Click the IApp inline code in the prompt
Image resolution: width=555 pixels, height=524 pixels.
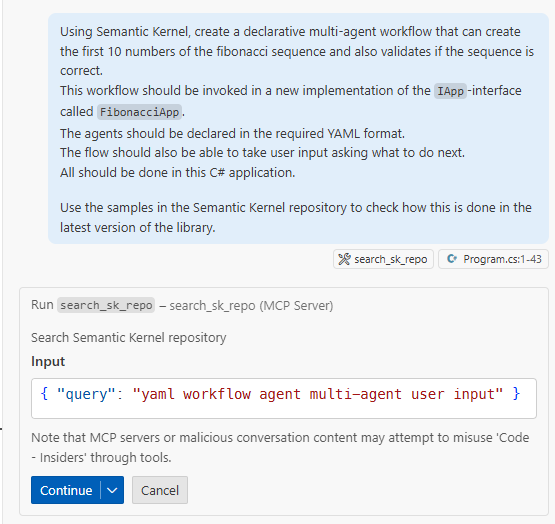point(450,91)
